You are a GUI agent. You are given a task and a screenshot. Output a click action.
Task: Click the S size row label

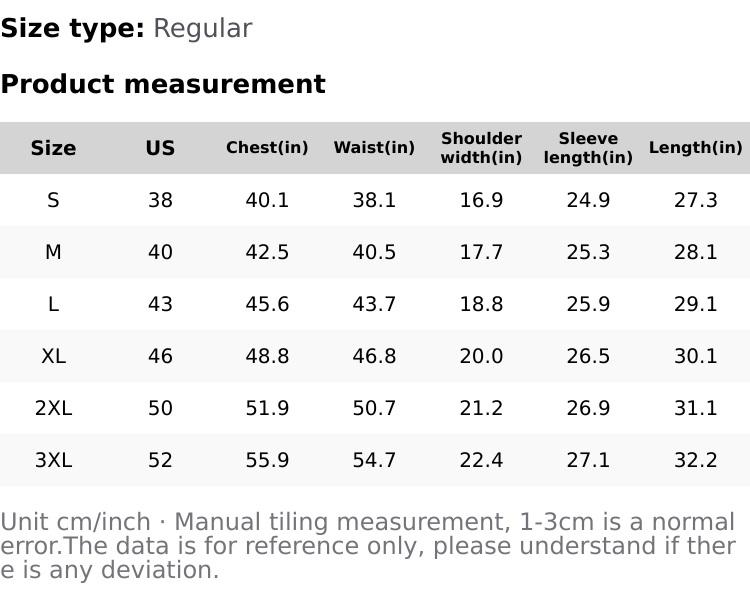[x=53, y=200]
